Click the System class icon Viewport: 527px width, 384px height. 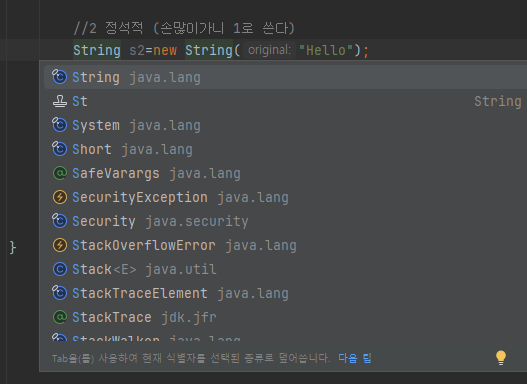coord(59,125)
